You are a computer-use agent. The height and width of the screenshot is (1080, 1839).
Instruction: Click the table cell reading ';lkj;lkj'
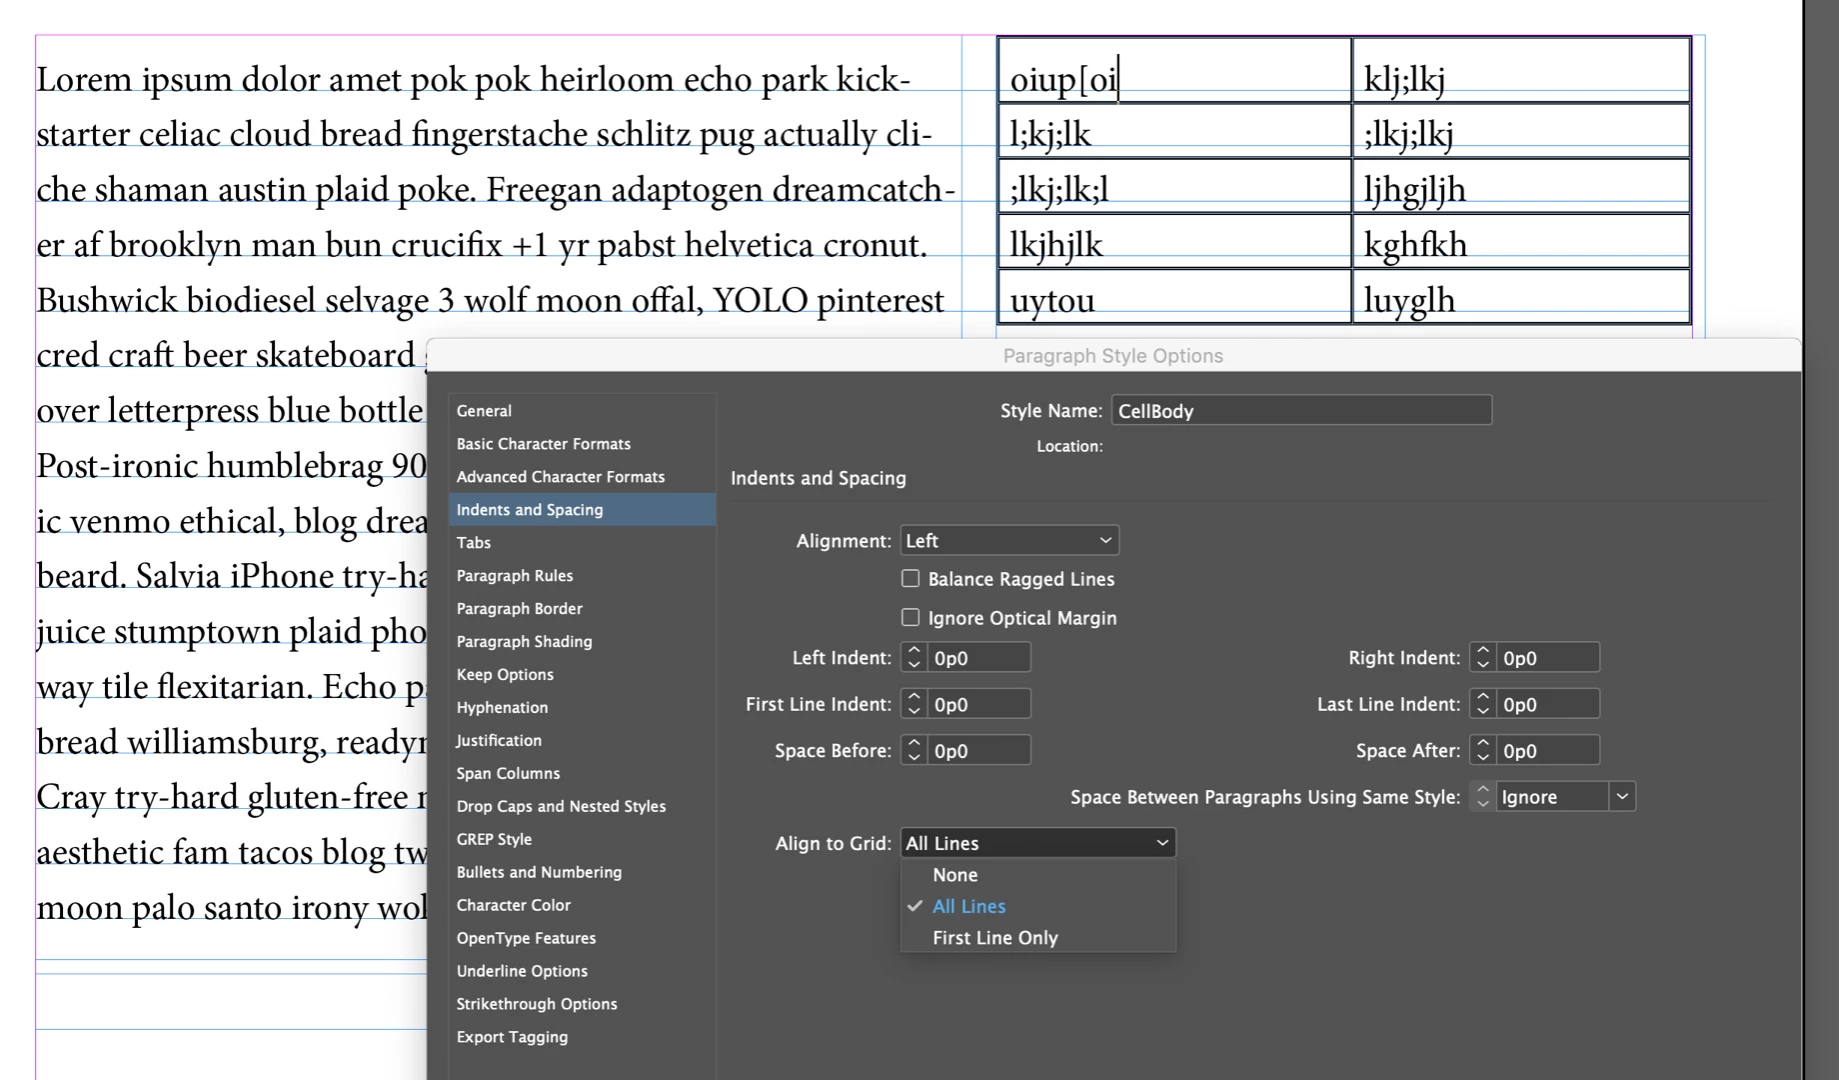(1521, 130)
